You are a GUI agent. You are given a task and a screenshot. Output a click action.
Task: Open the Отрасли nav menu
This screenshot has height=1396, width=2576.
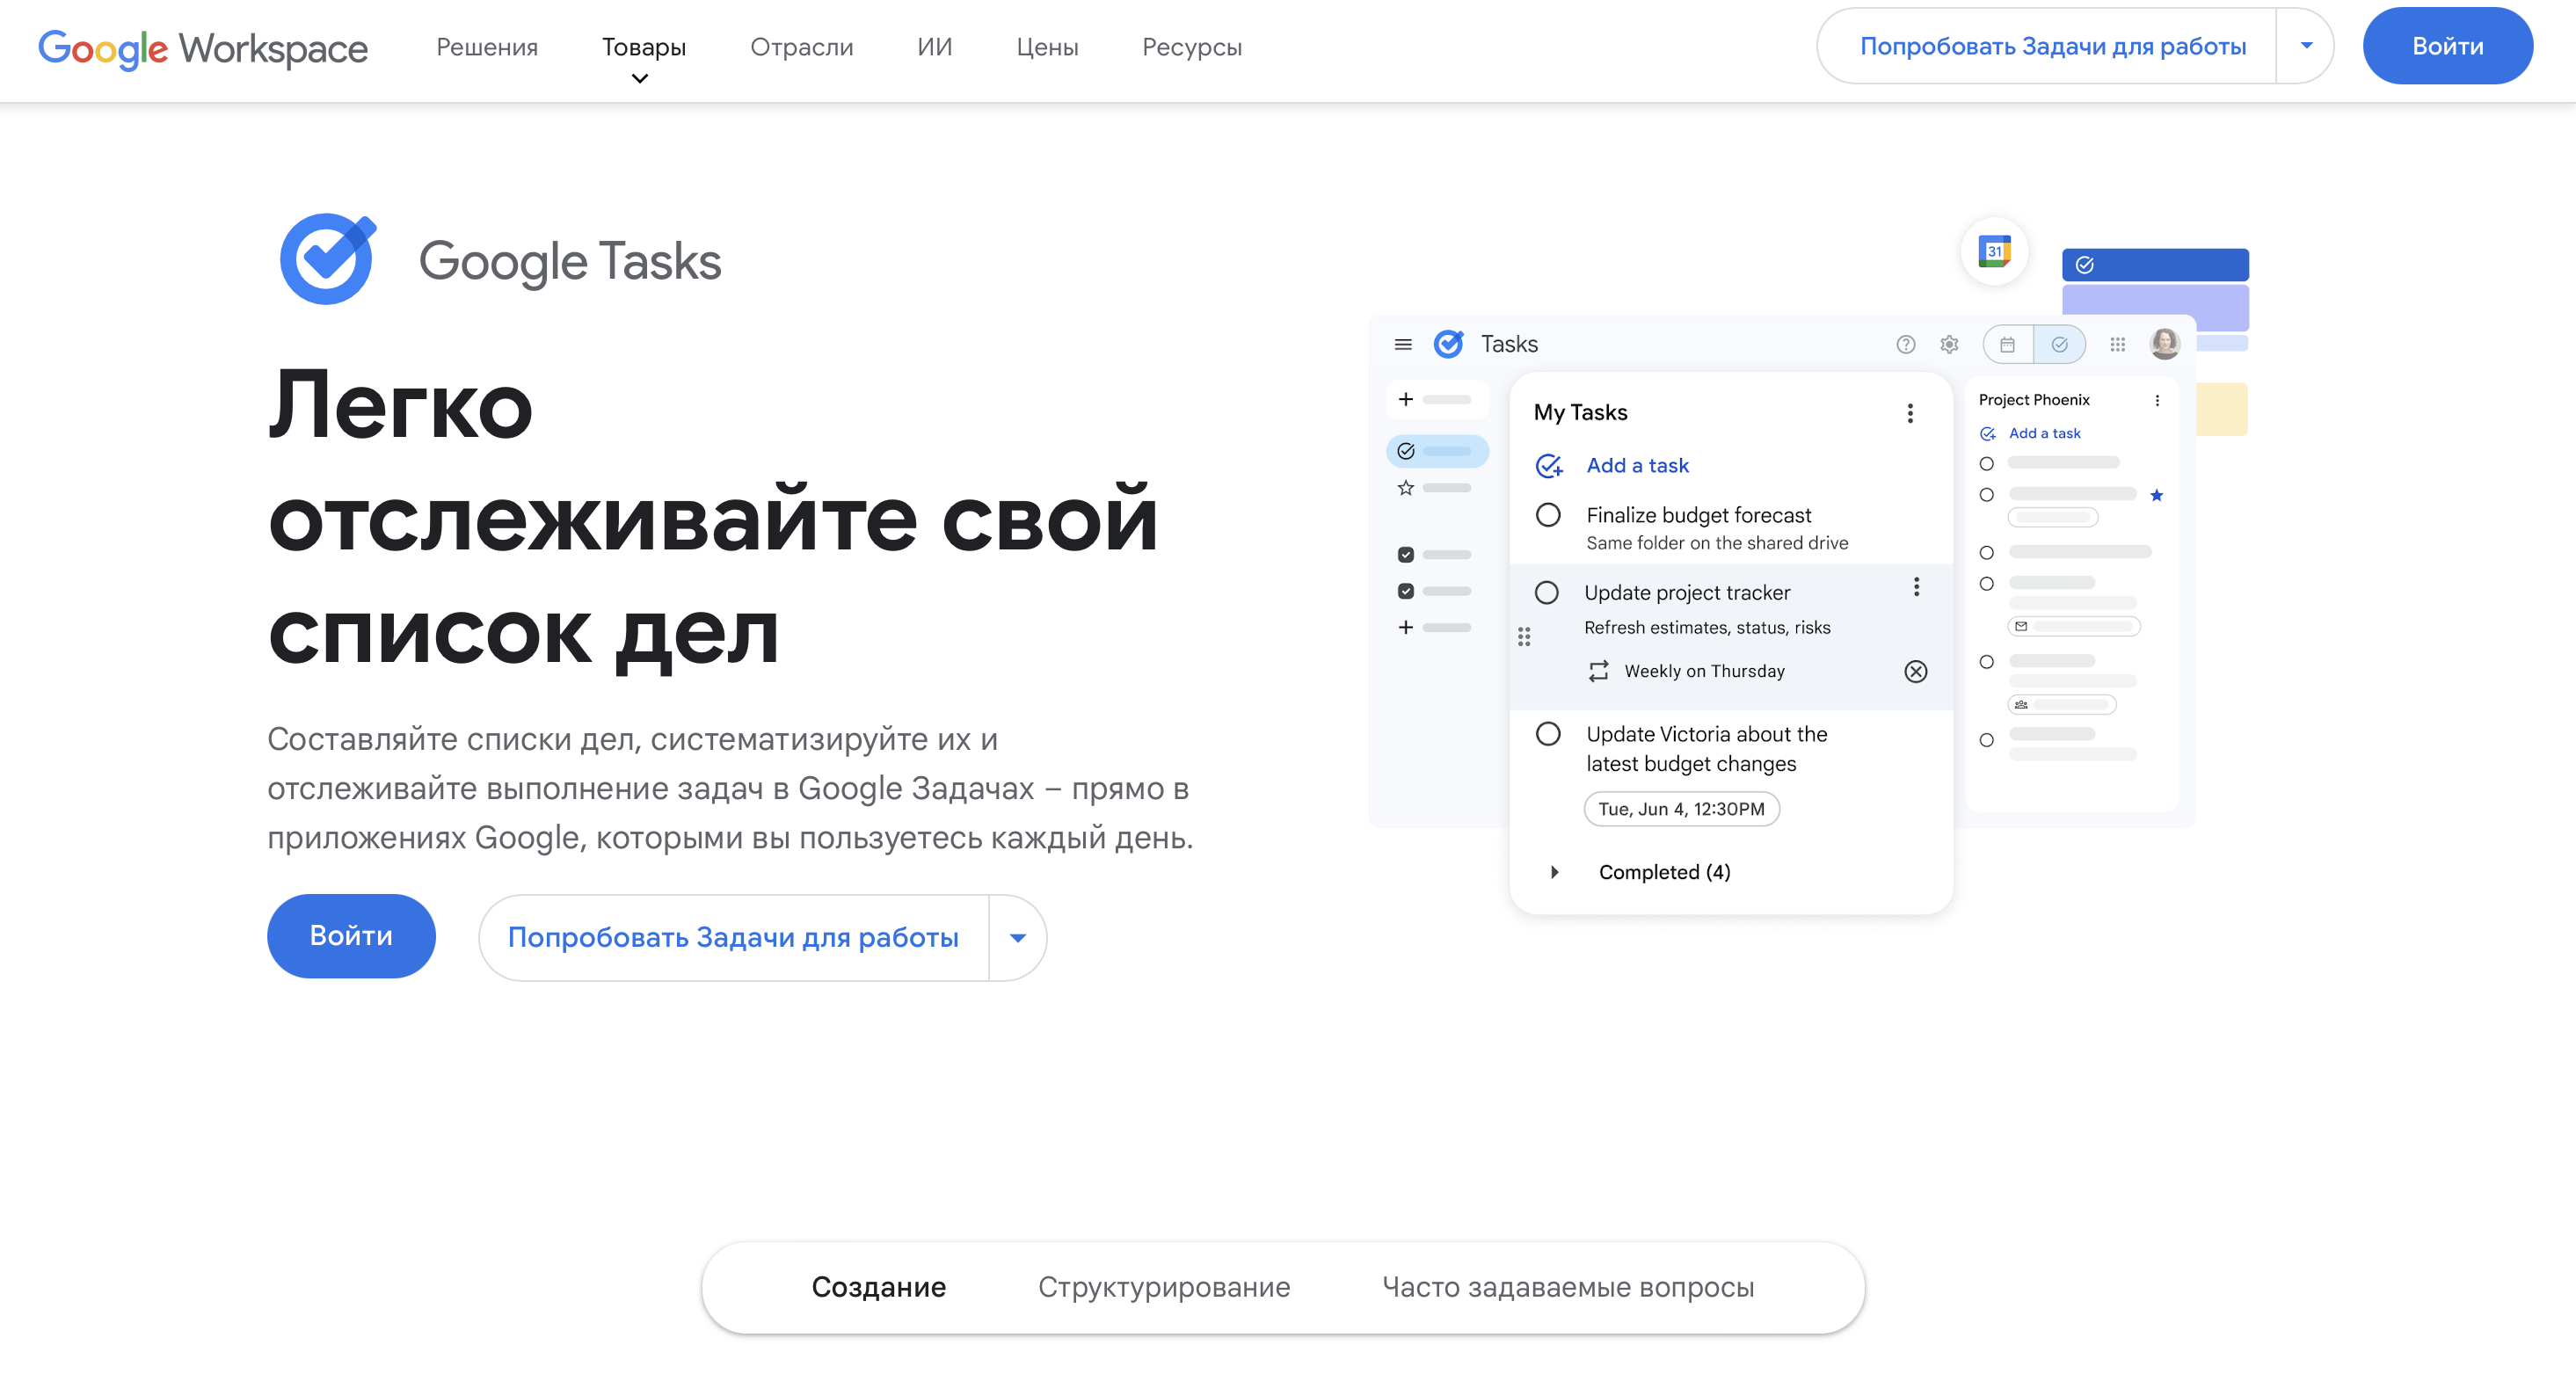(x=802, y=47)
